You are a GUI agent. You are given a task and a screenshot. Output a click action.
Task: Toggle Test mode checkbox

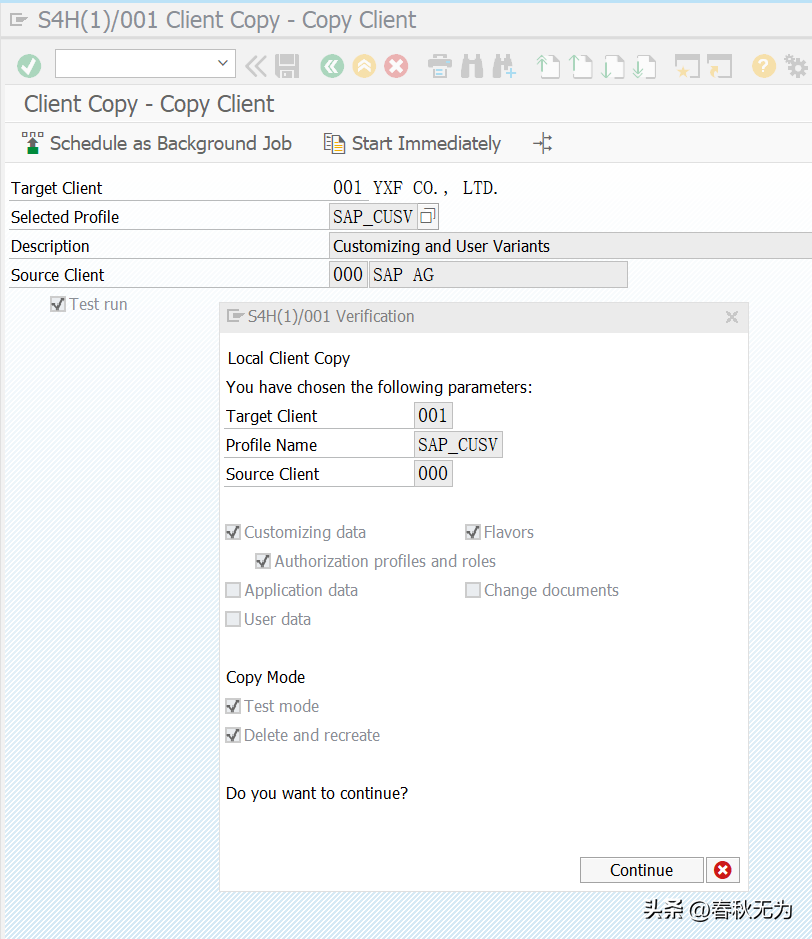(233, 706)
